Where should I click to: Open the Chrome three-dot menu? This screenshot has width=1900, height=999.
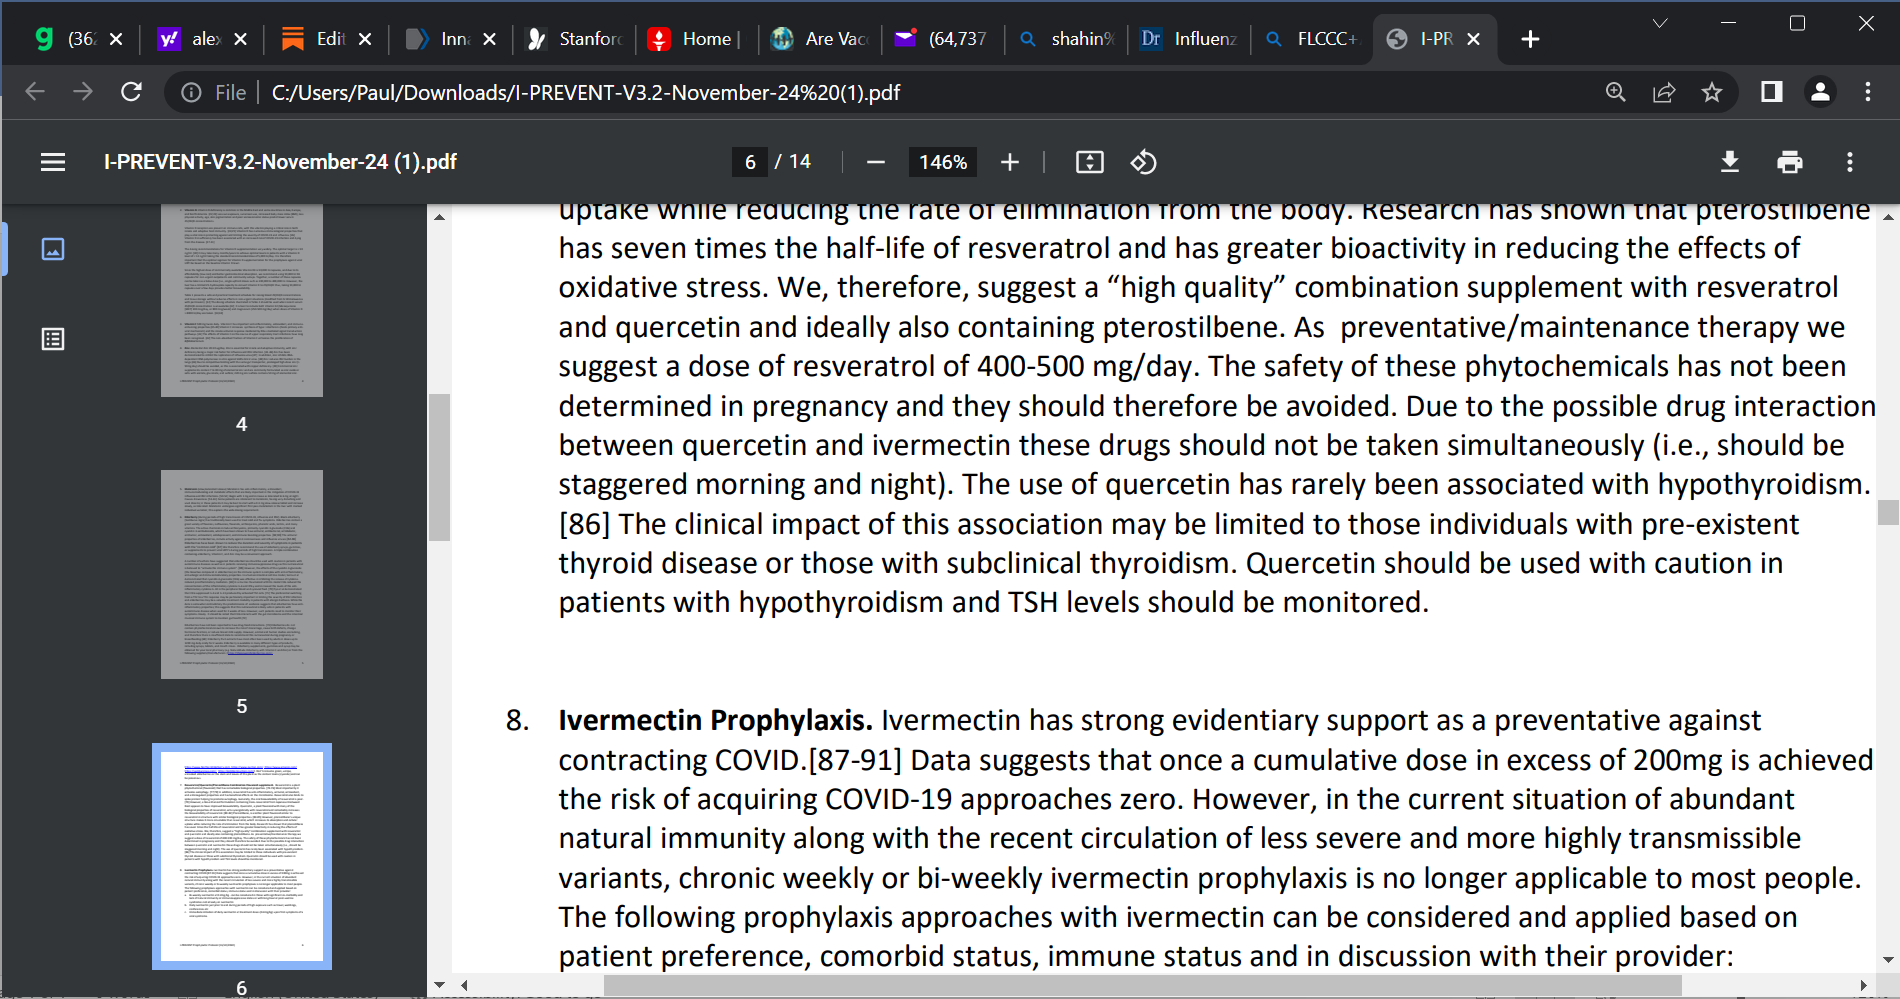click(x=1868, y=92)
